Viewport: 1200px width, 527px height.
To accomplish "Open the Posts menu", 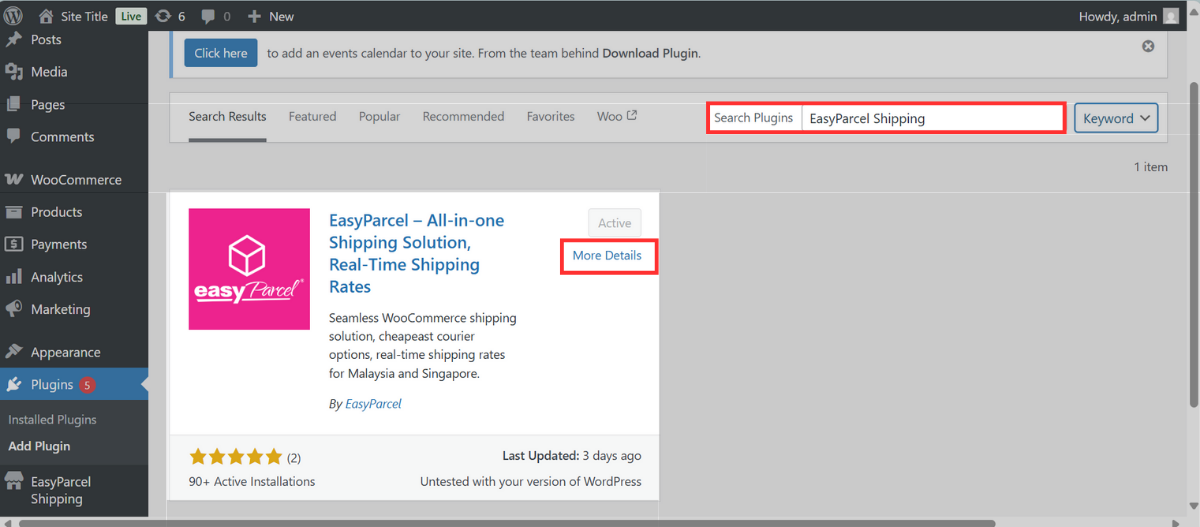I will tap(46, 40).
